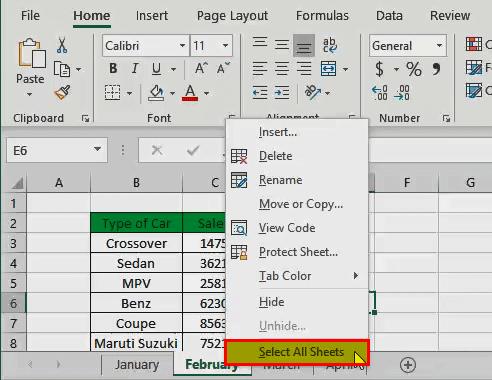Open Conditional Formatting icon

474,44
